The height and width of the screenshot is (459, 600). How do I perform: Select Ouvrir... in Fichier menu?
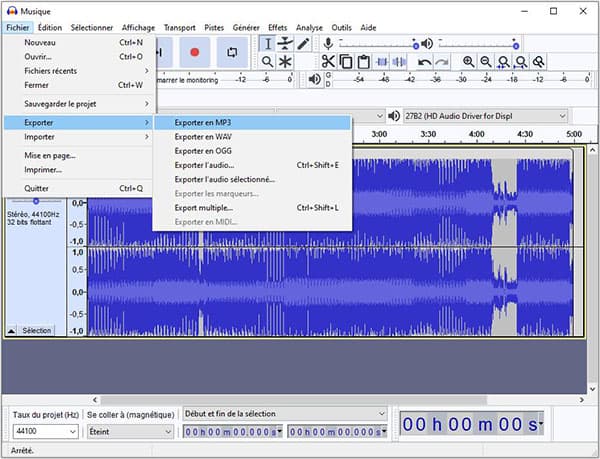pyautogui.click(x=78, y=57)
